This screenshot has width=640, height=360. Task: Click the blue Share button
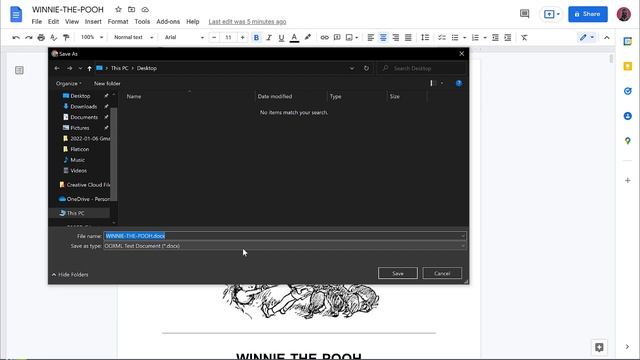click(588, 14)
